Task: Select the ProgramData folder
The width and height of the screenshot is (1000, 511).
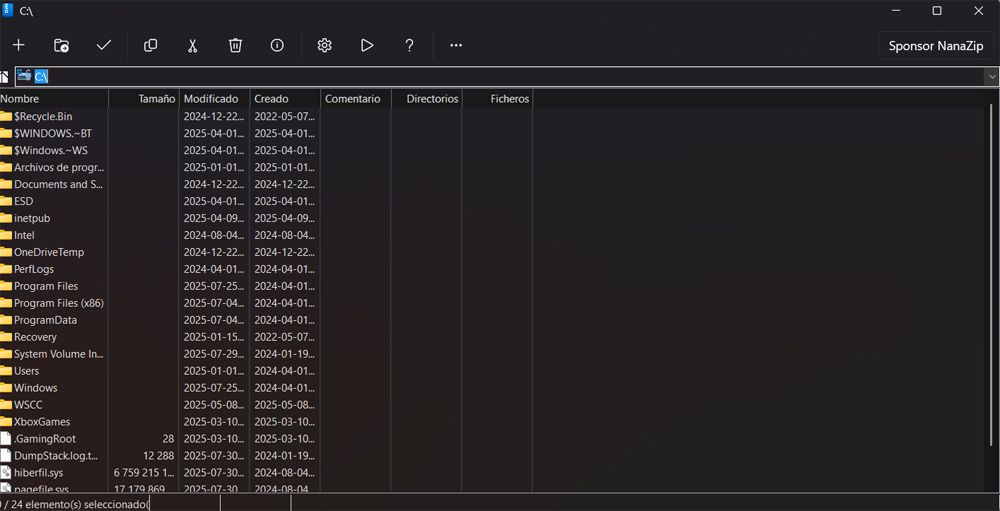Action: point(45,320)
